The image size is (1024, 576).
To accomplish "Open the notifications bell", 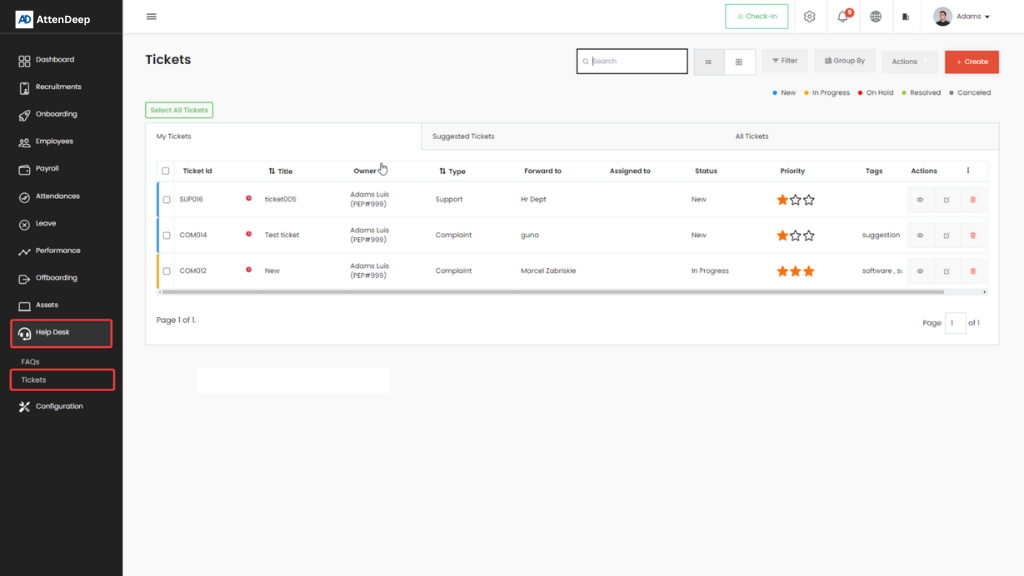I will point(843,16).
